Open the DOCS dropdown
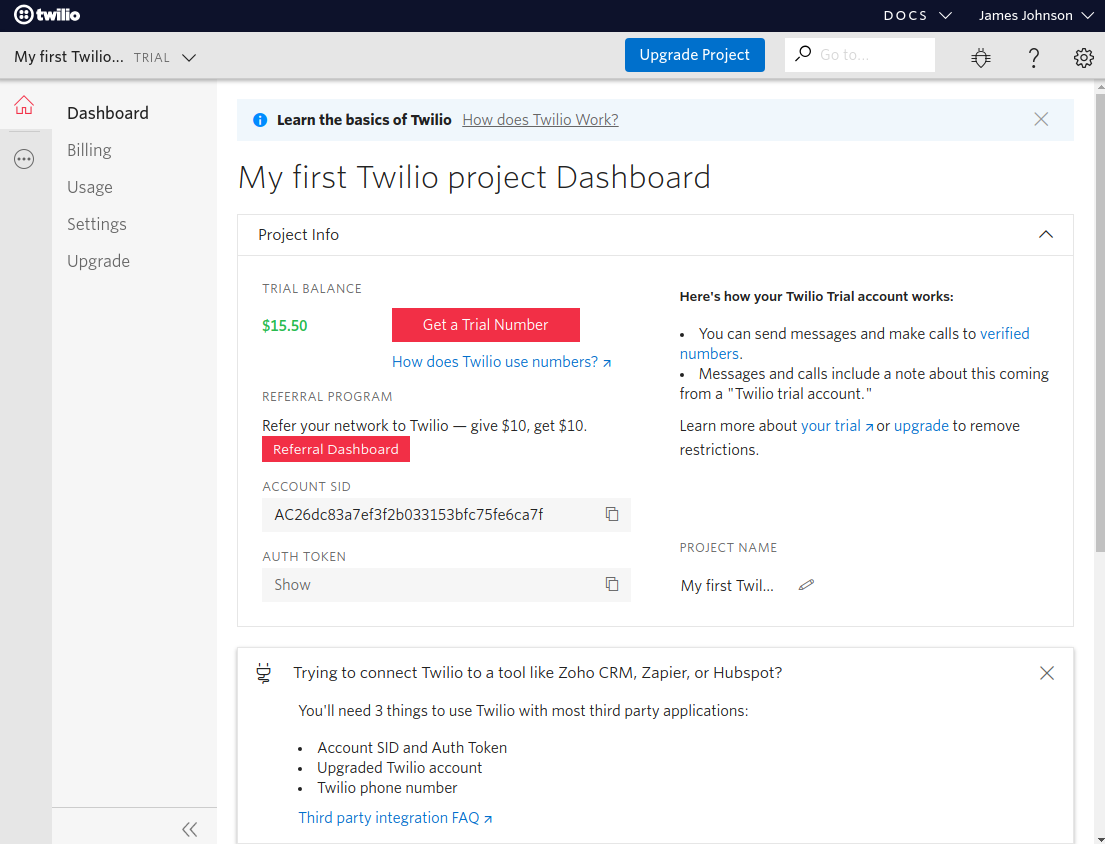This screenshot has width=1105, height=844. (x=918, y=15)
